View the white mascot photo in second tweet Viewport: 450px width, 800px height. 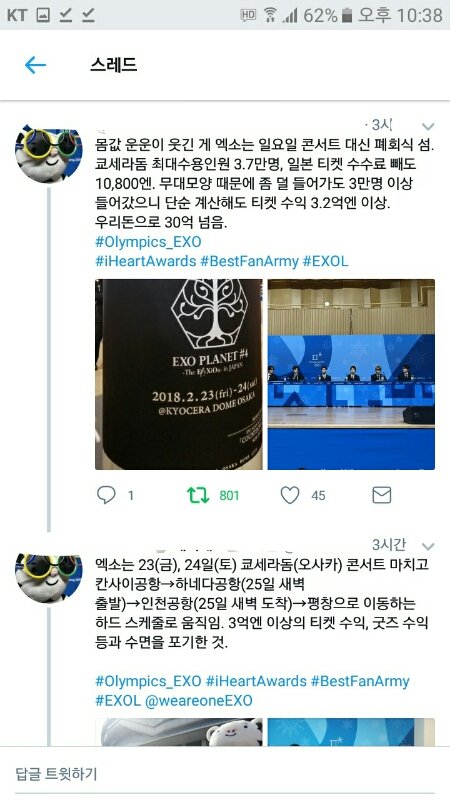point(179,732)
